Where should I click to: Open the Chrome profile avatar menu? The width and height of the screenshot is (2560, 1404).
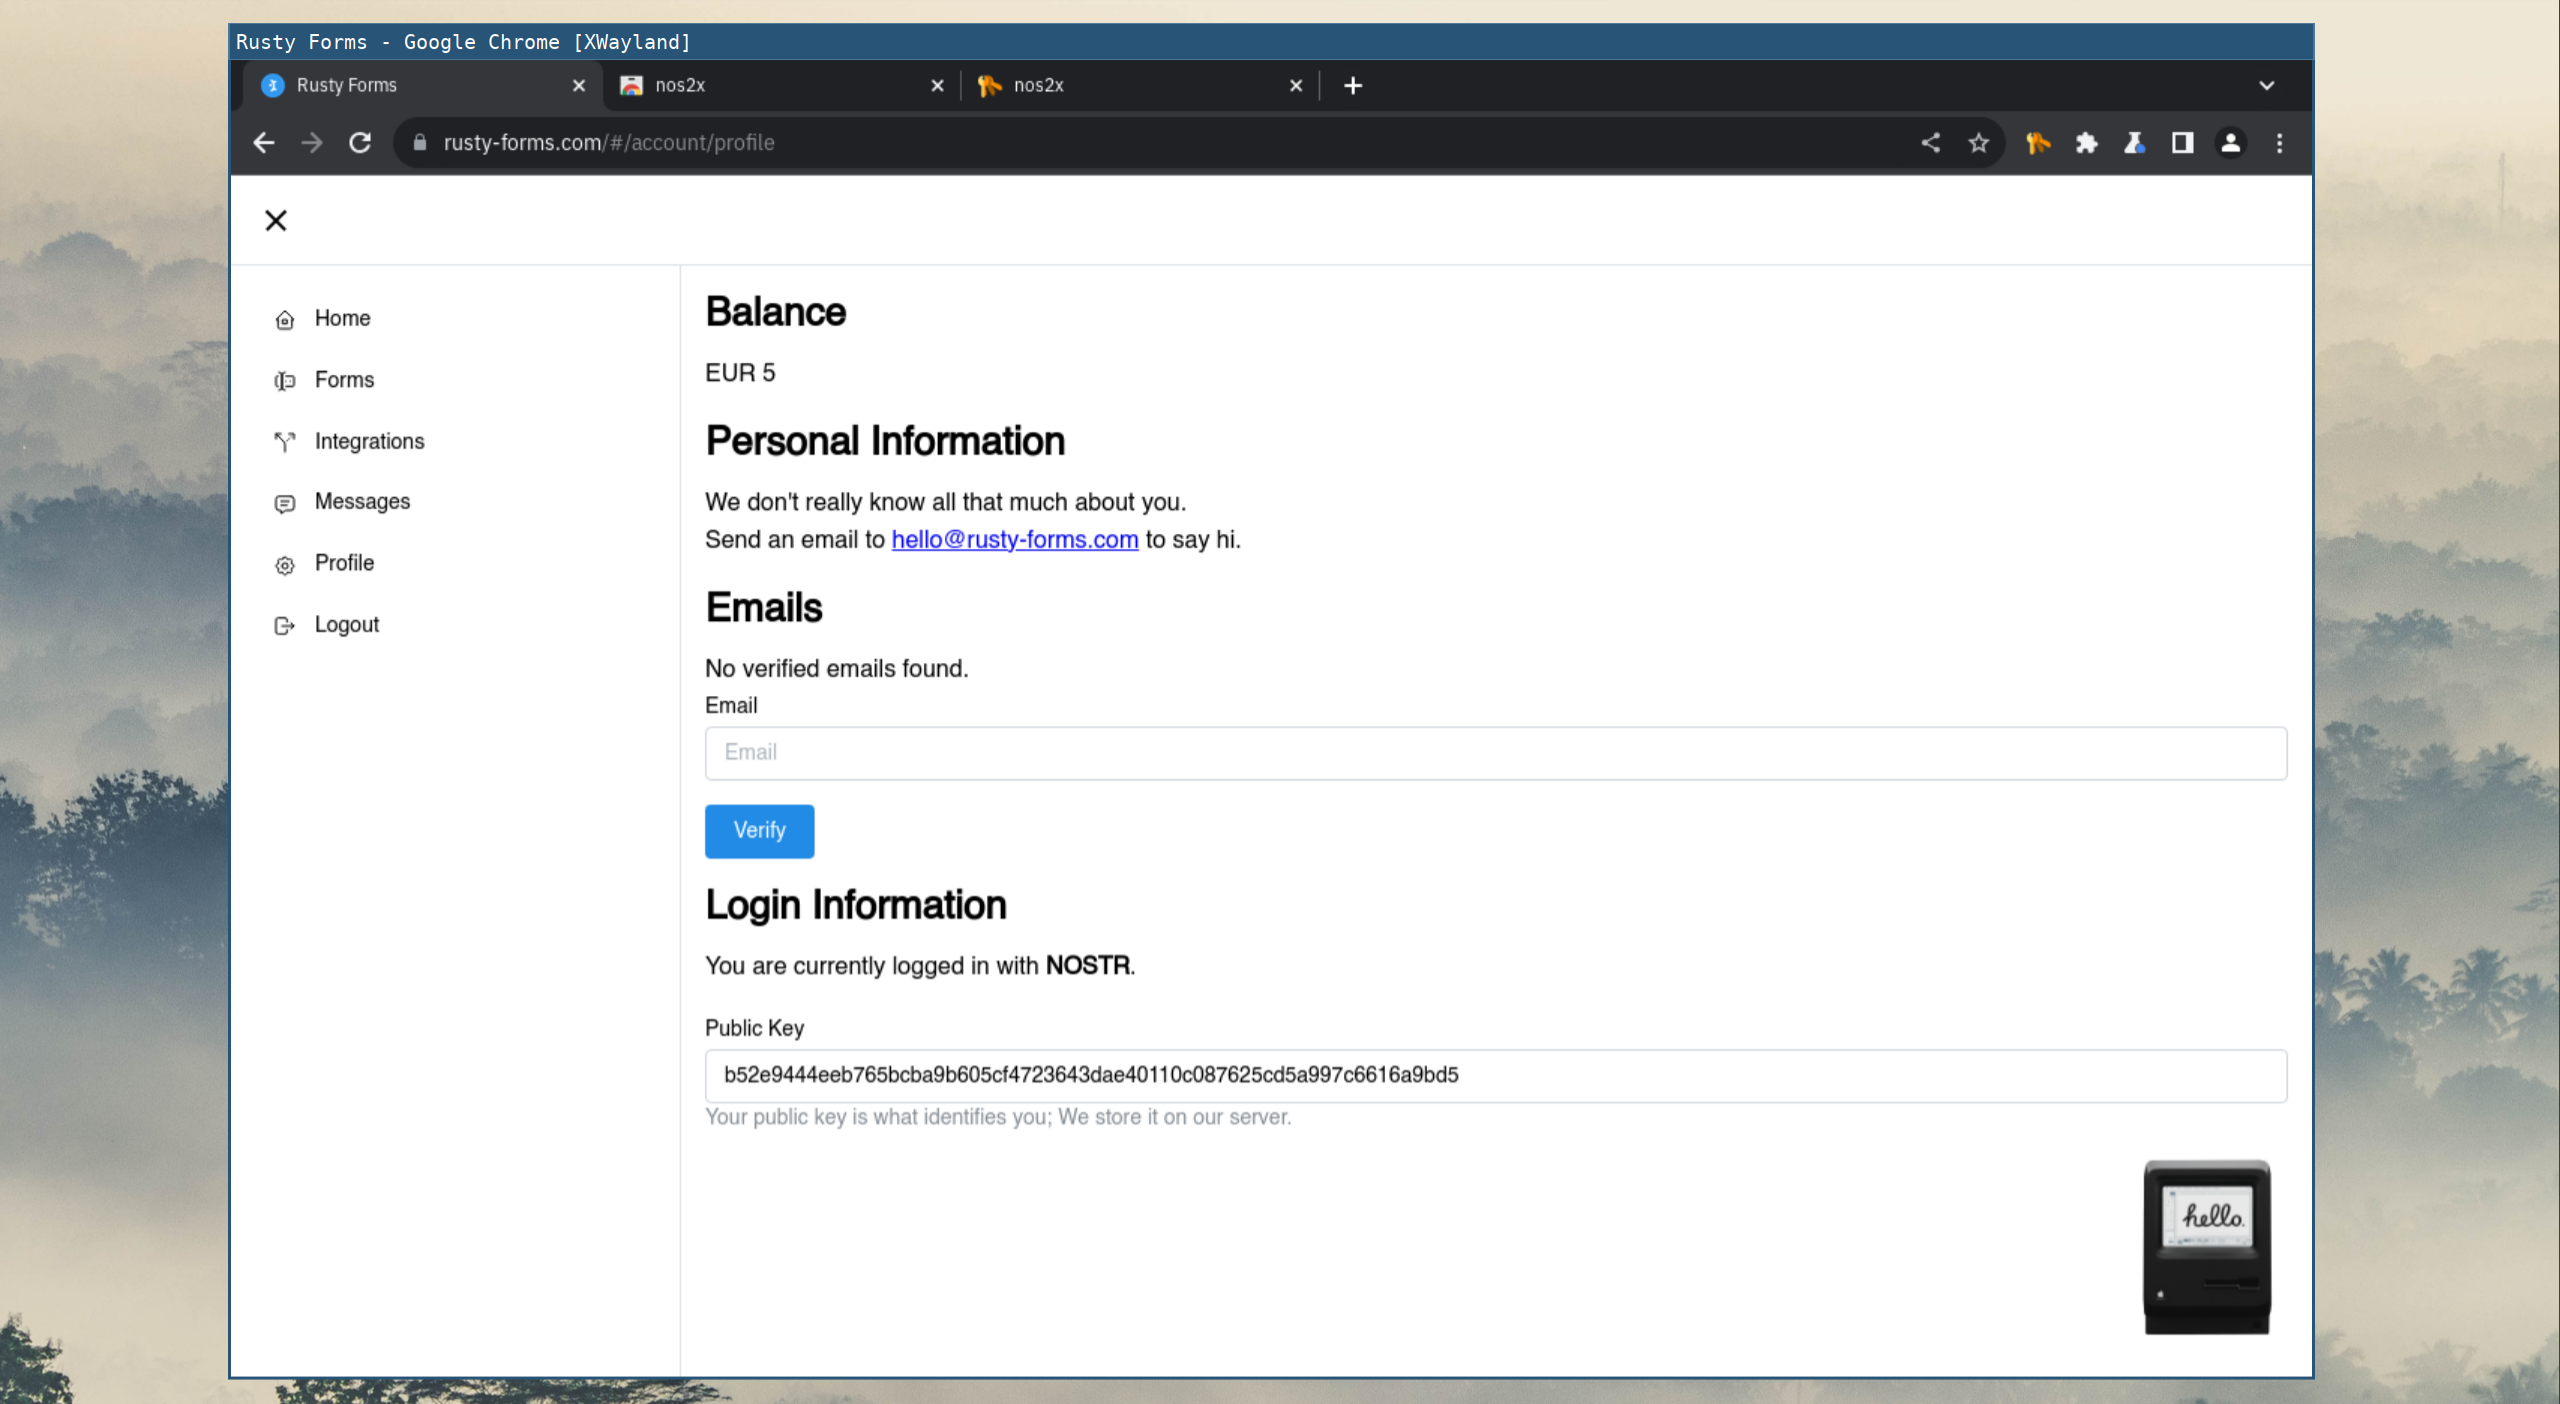pos(2231,143)
